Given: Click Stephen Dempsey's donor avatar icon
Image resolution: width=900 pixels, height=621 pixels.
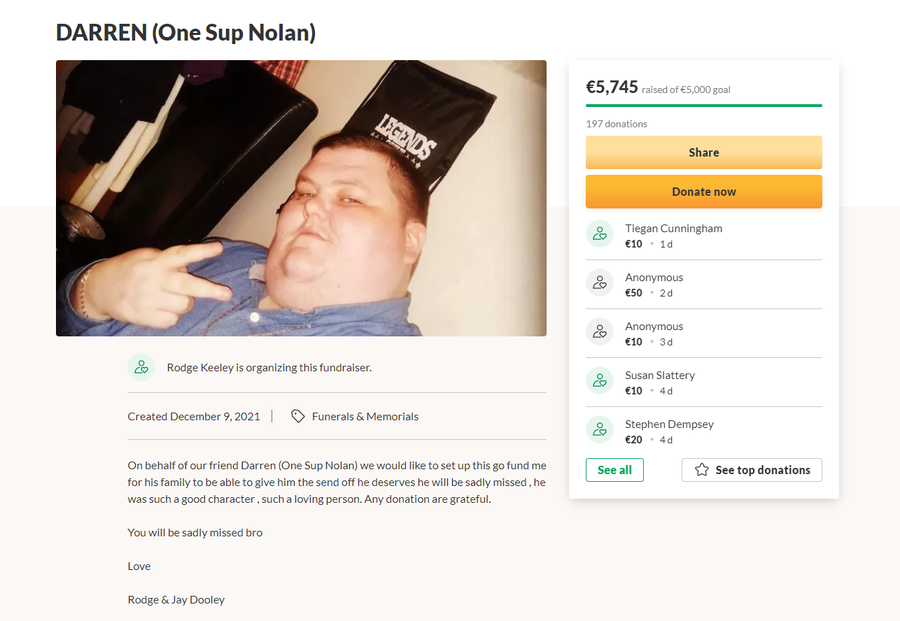Looking at the screenshot, I should click(x=600, y=430).
